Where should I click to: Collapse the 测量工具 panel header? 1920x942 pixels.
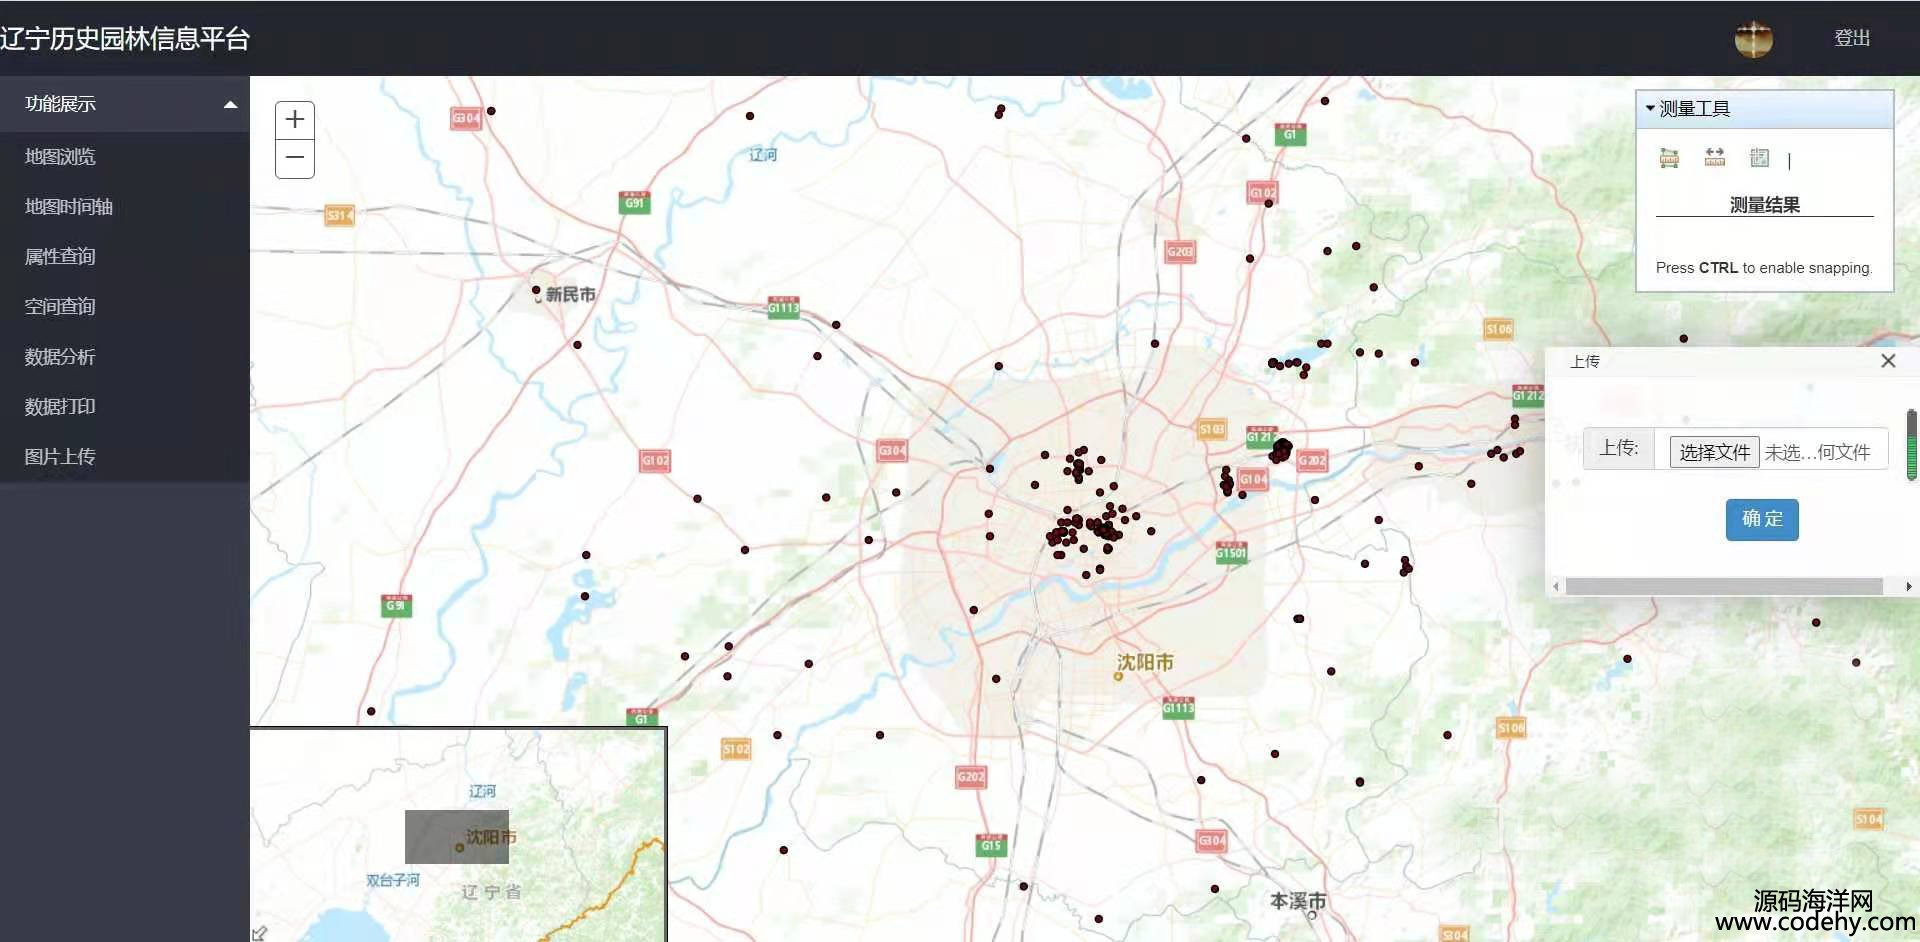point(1765,109)
